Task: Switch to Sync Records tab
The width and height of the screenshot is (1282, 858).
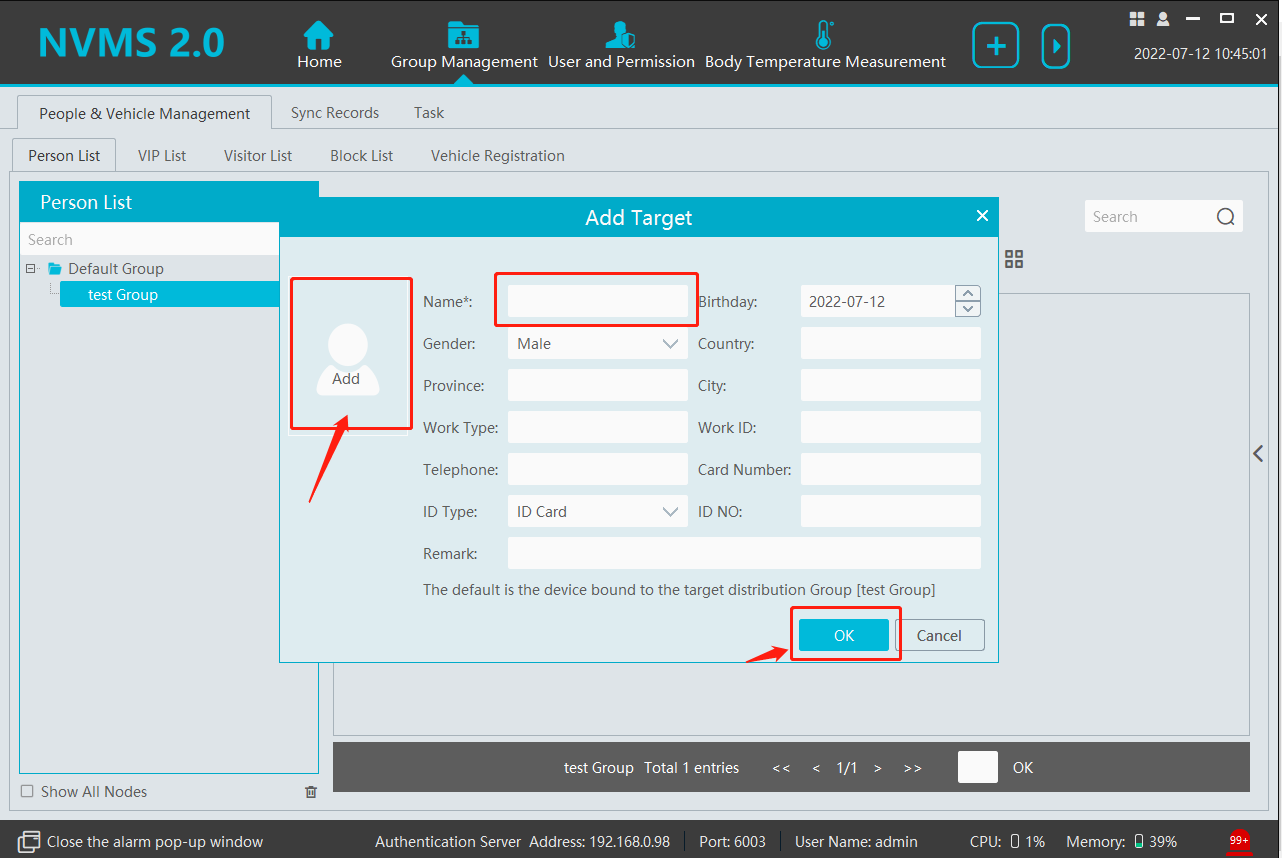Action: pyautogui.click(x=335, y=113)
